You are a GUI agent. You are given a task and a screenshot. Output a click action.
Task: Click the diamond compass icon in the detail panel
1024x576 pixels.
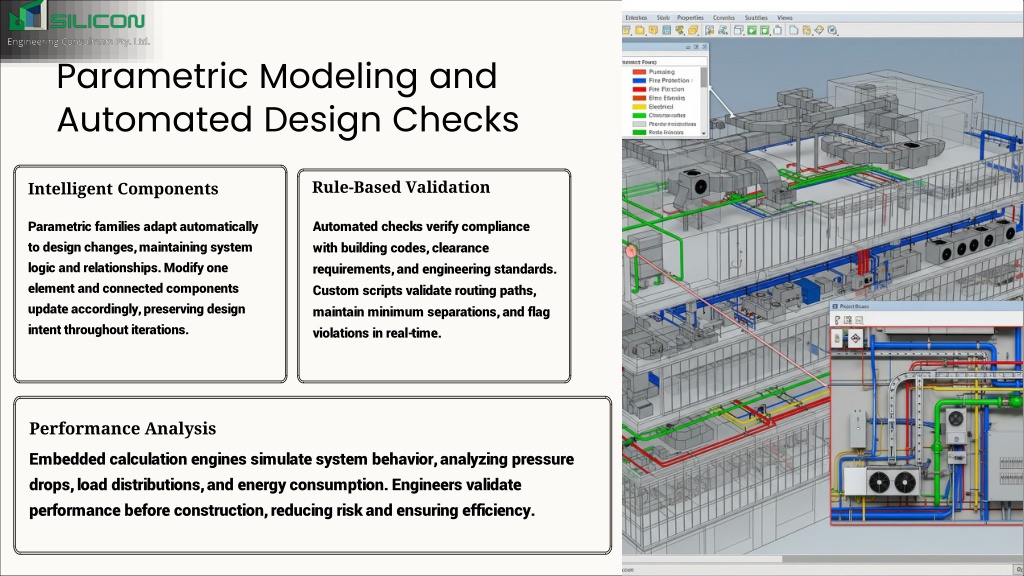[855, 338]
